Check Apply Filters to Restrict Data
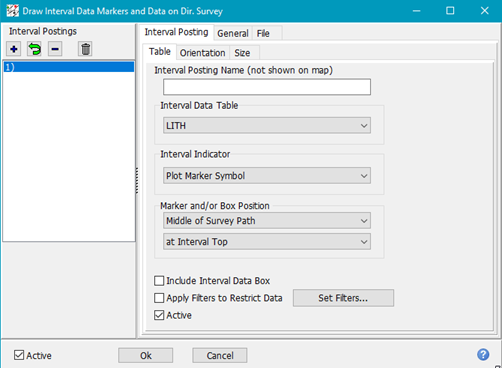This screenshot has height=368, width=502. tap(159, 298)
